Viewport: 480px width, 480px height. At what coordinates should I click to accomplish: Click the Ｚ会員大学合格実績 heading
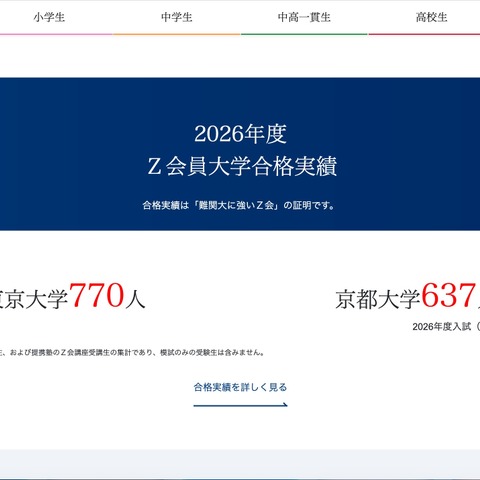[242, 166]
